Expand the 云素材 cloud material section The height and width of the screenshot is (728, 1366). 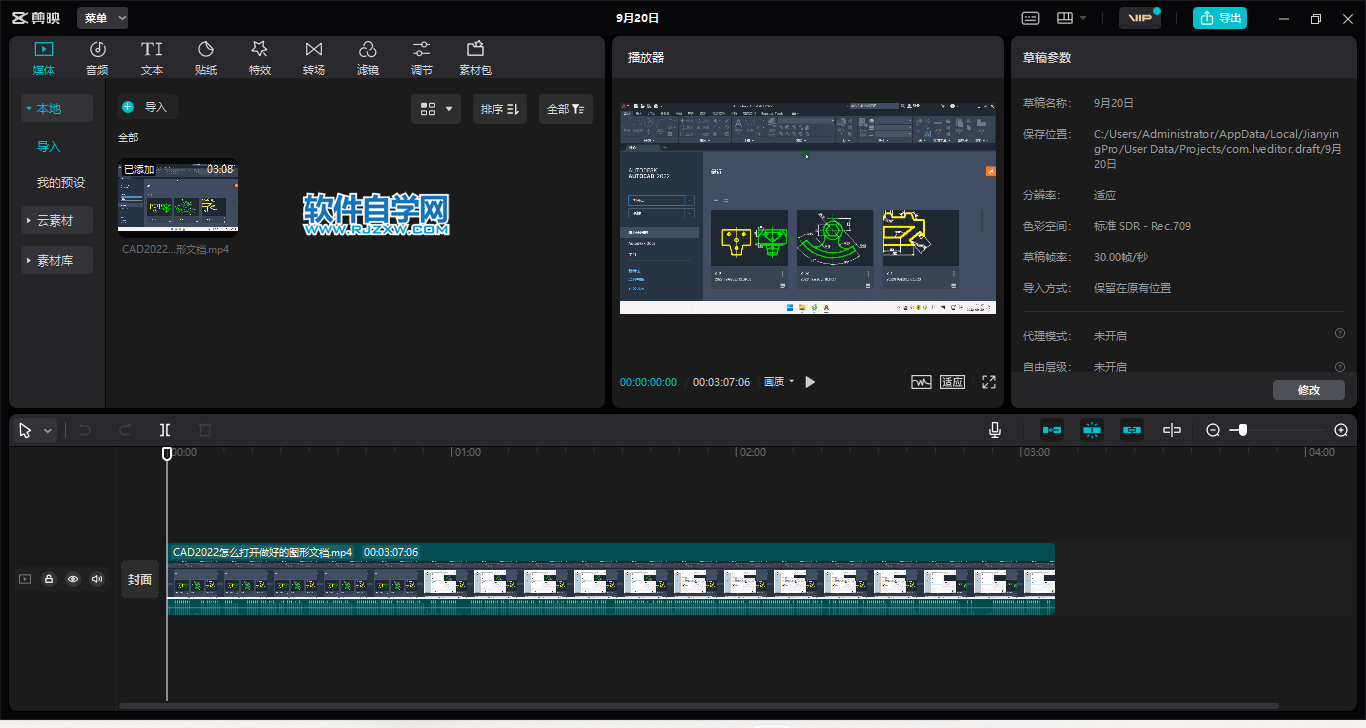click(57, 221)
